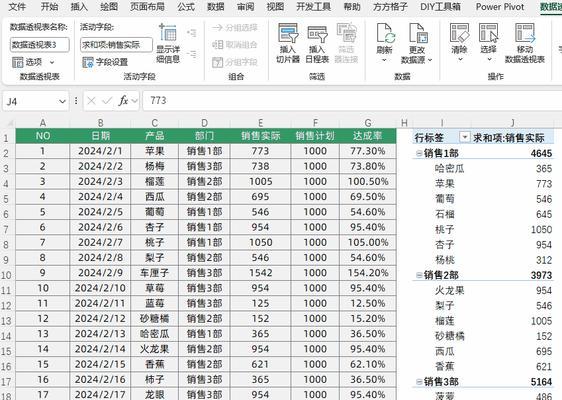Click pivot row 火龙果
The height and width of the screenshot is (400, 562).
click(x=449, y=290)
